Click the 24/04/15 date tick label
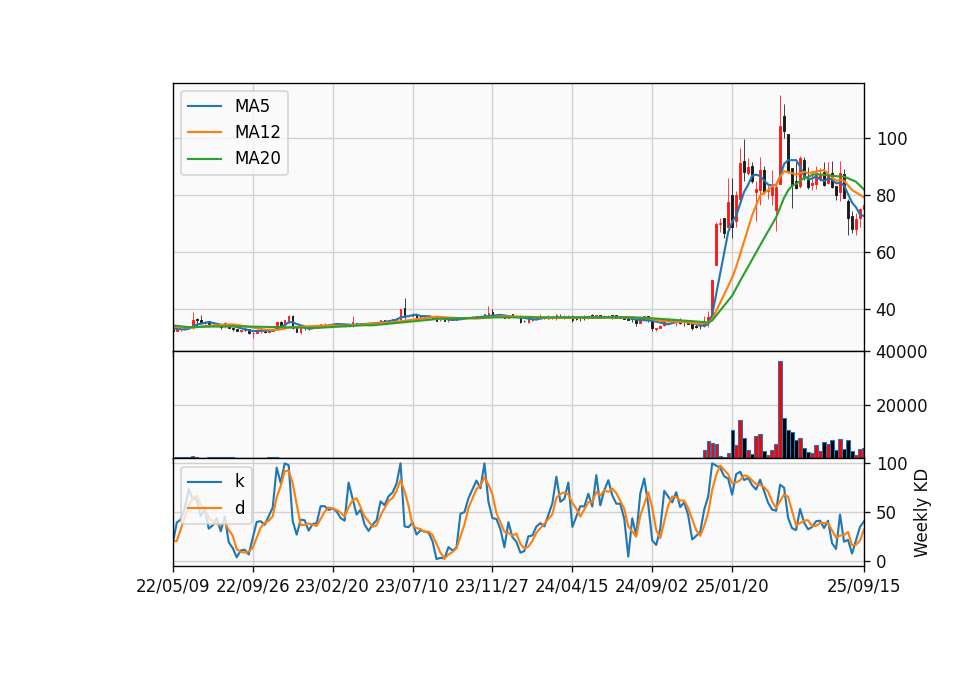This screenshot has height=690, width=960. point(571,586)
